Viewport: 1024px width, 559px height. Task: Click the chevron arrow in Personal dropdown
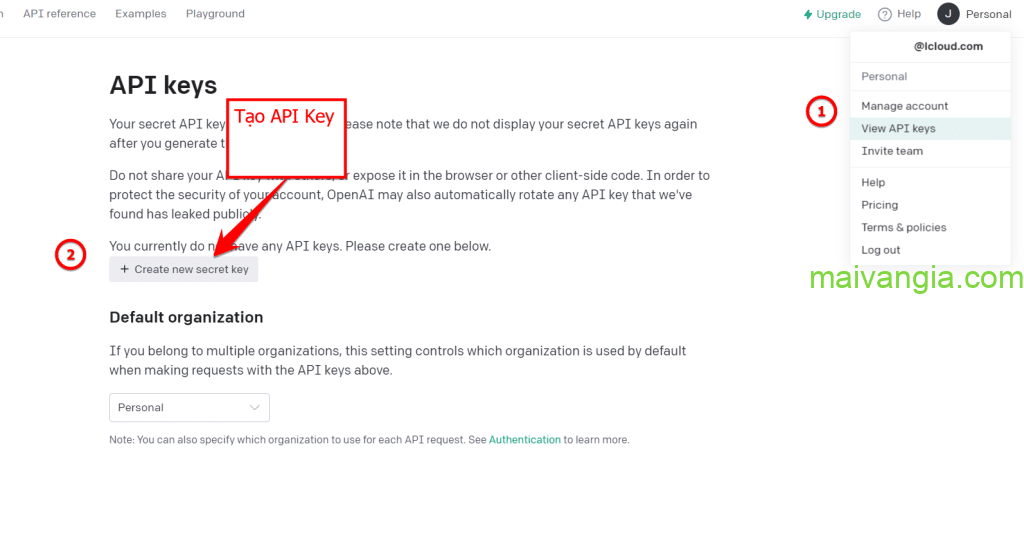point(255,408)
